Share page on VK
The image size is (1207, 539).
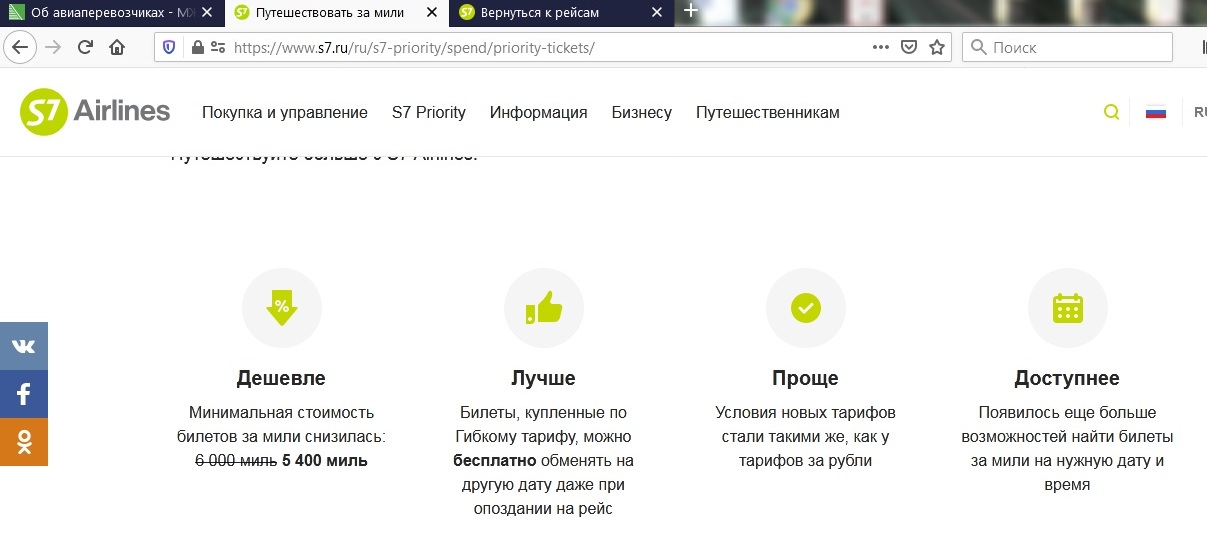click(24, 346)
